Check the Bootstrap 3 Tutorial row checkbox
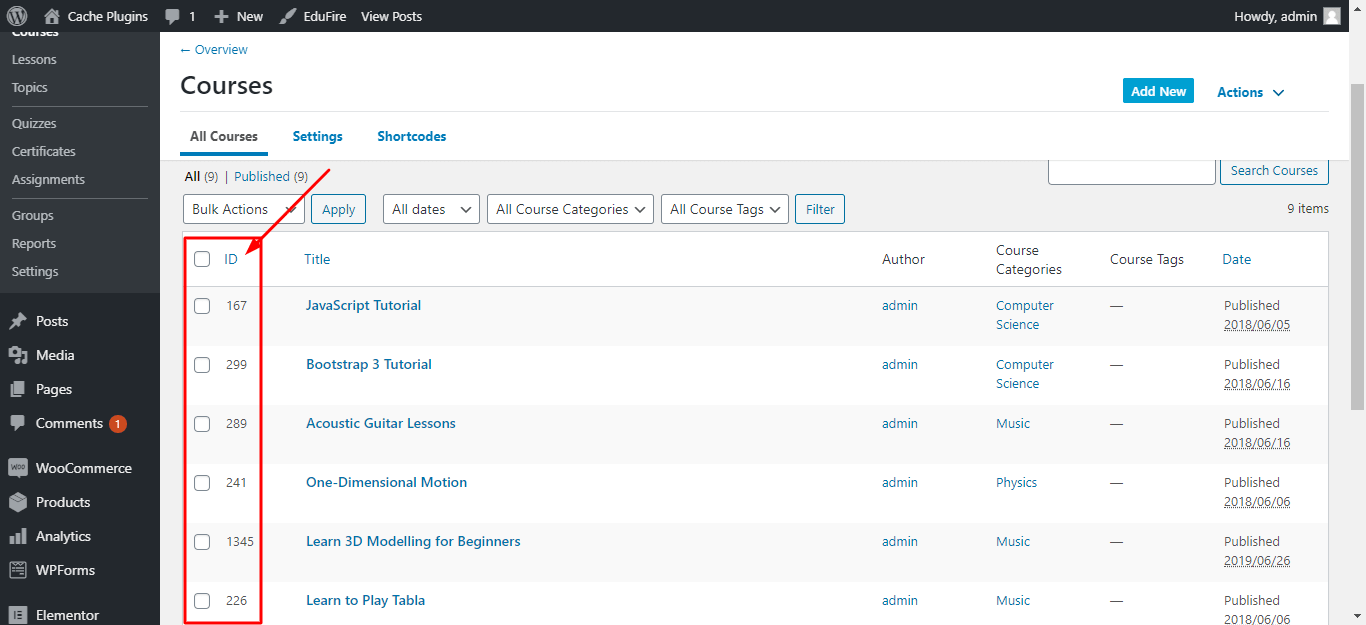Screen dimensions: 1366x625 tap(202, 365)
